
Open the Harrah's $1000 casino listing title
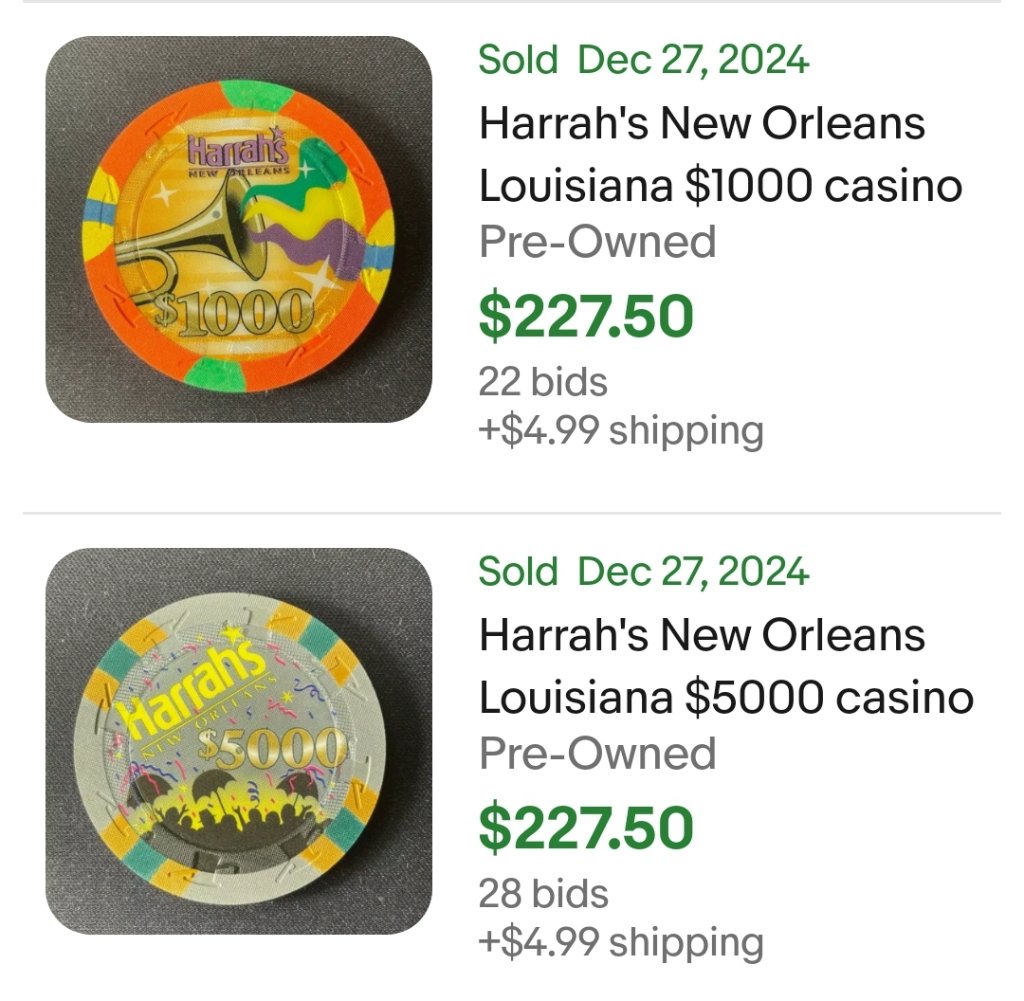tap(719, 155)
